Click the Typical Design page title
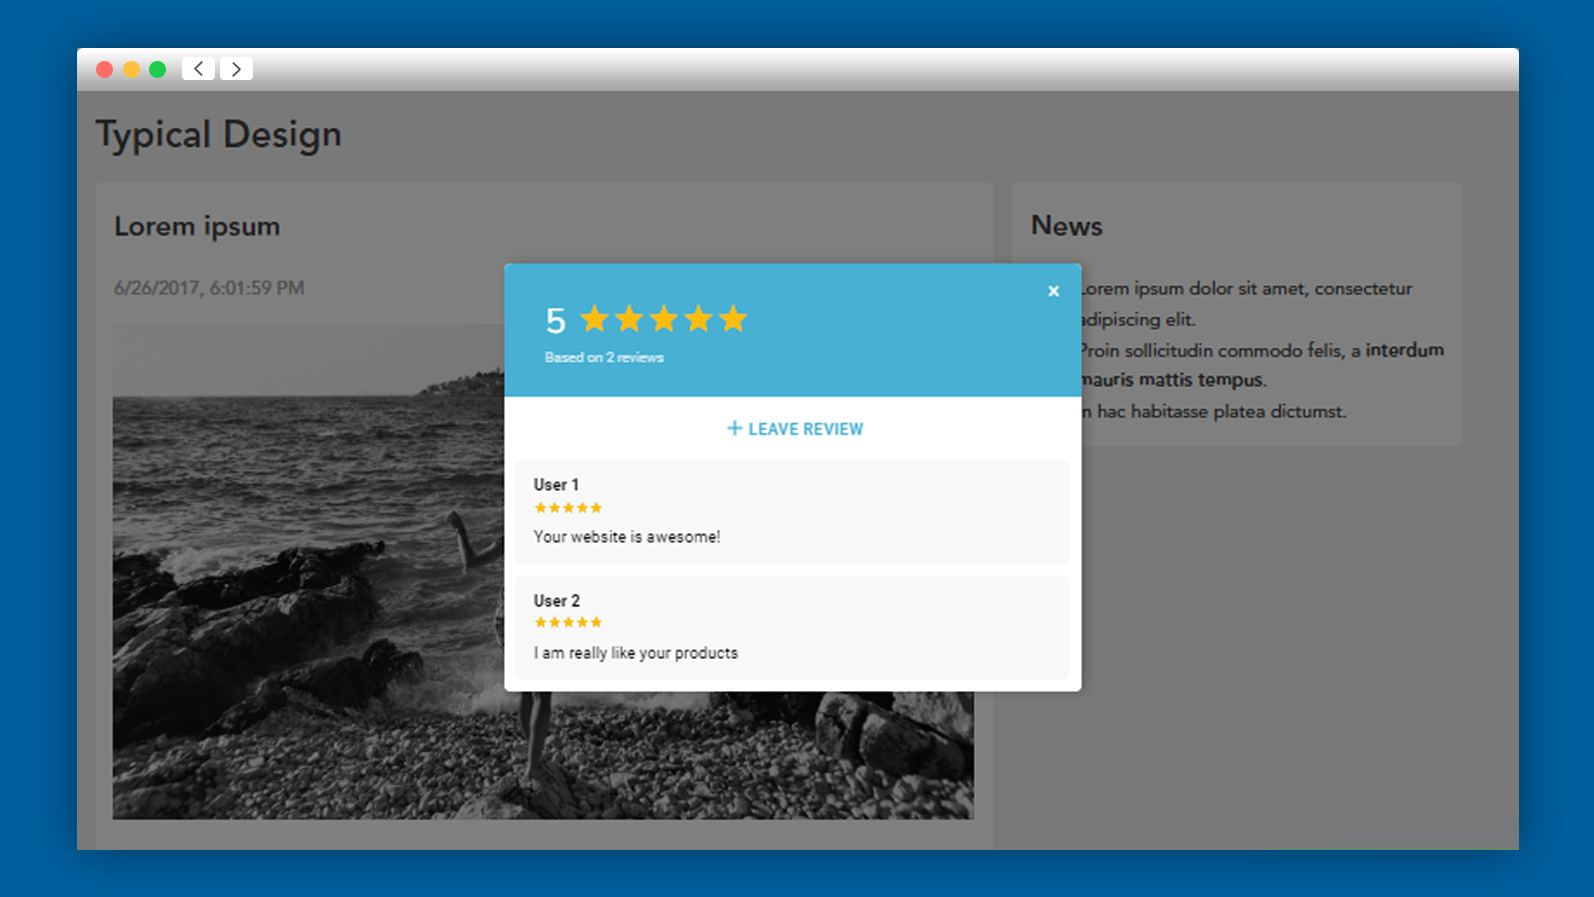1594x897 pixels. [218, 134]
